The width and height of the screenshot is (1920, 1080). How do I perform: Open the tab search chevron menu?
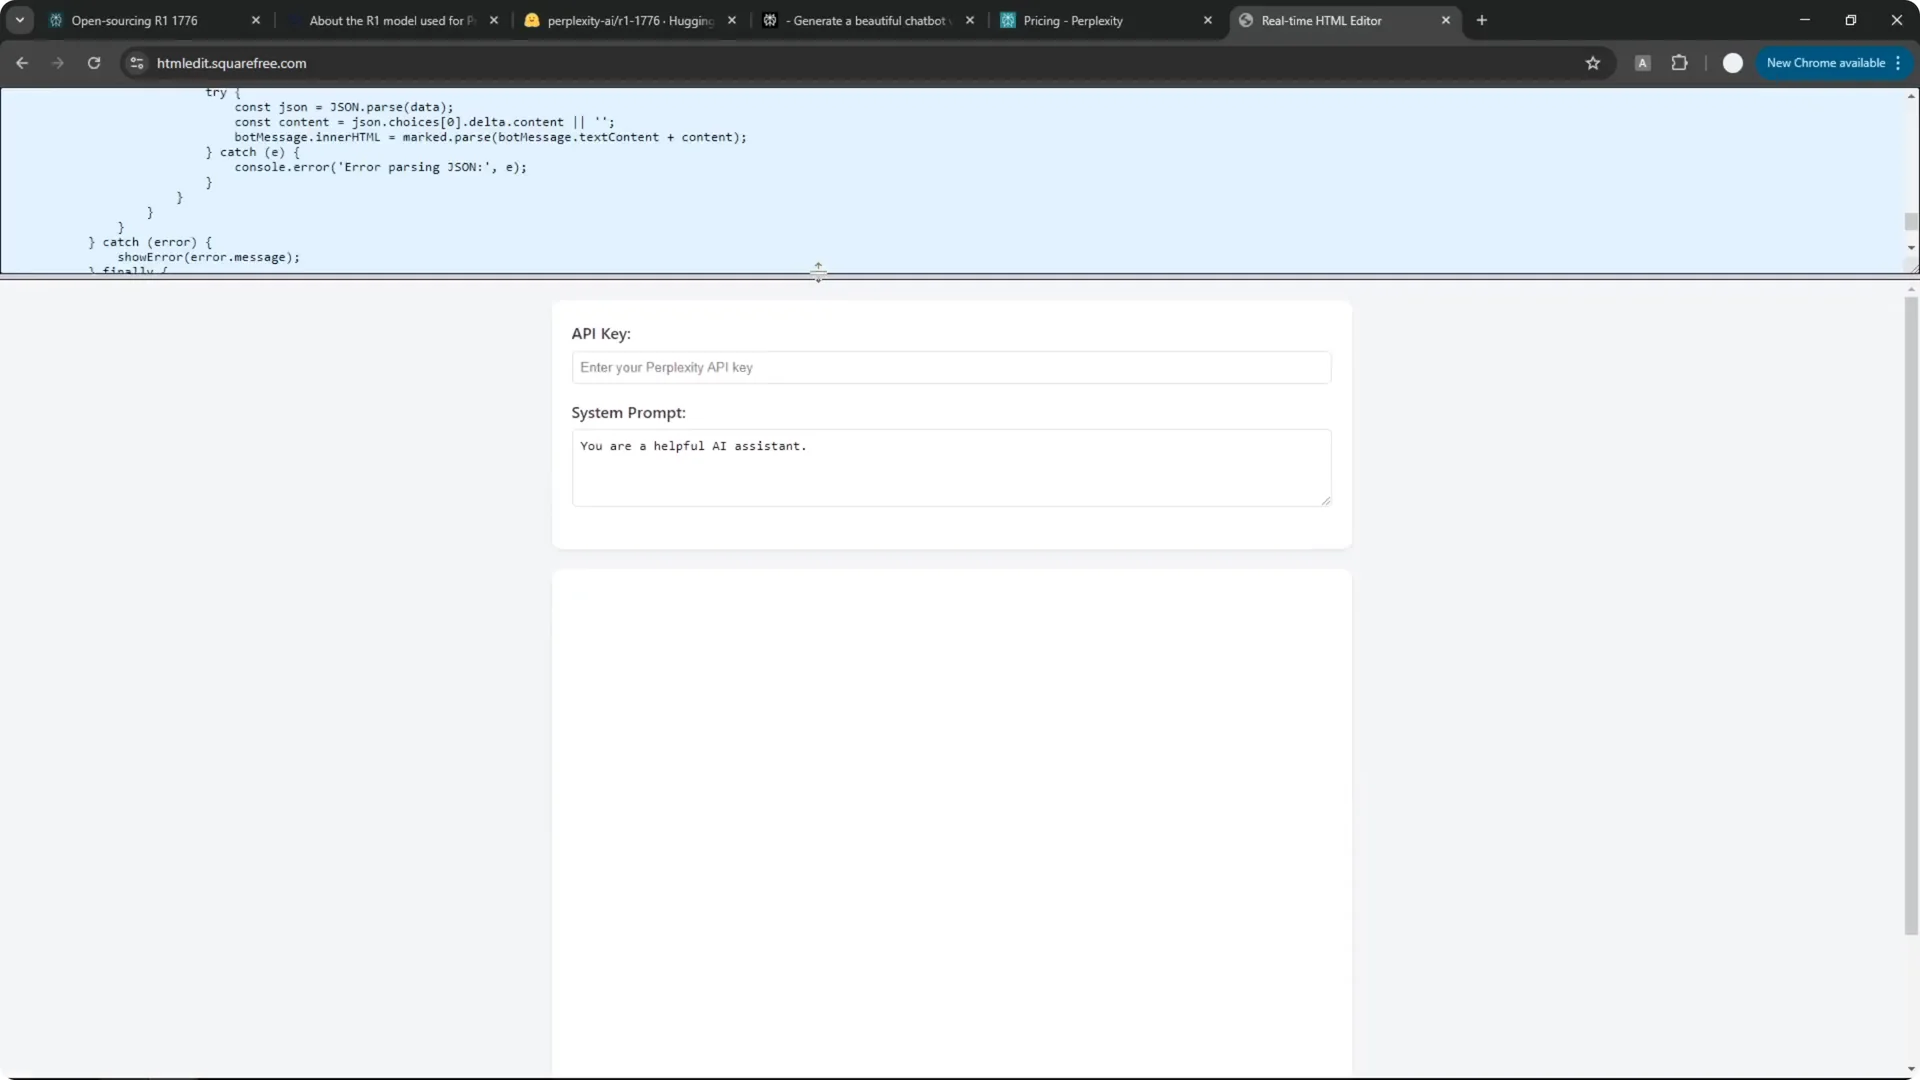(x=19, y=20)
